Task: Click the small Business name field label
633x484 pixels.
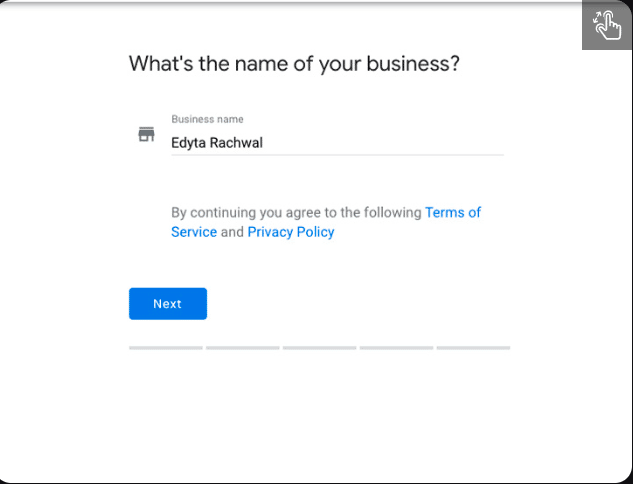Action: 207,120
